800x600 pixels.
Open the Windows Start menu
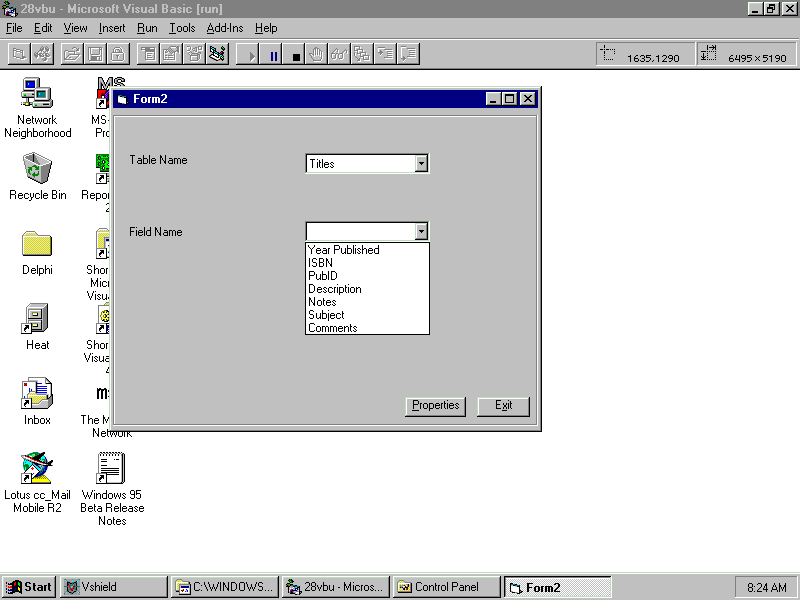pyautogui.click(x=29, y=587)
